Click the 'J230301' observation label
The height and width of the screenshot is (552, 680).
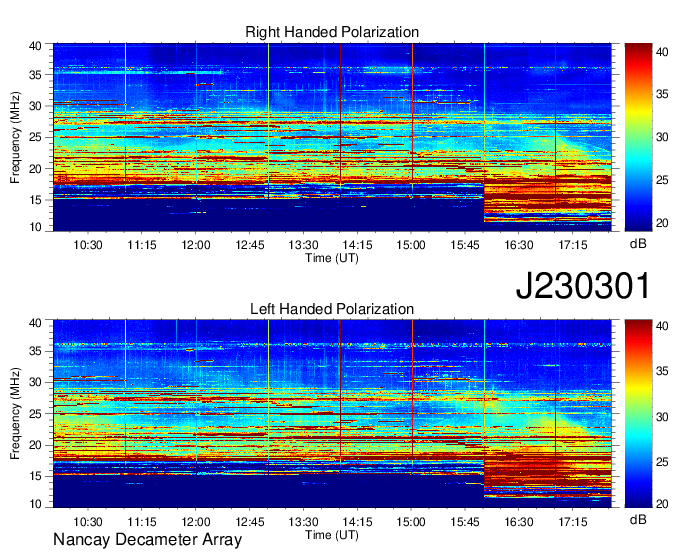tap(583, 285)
